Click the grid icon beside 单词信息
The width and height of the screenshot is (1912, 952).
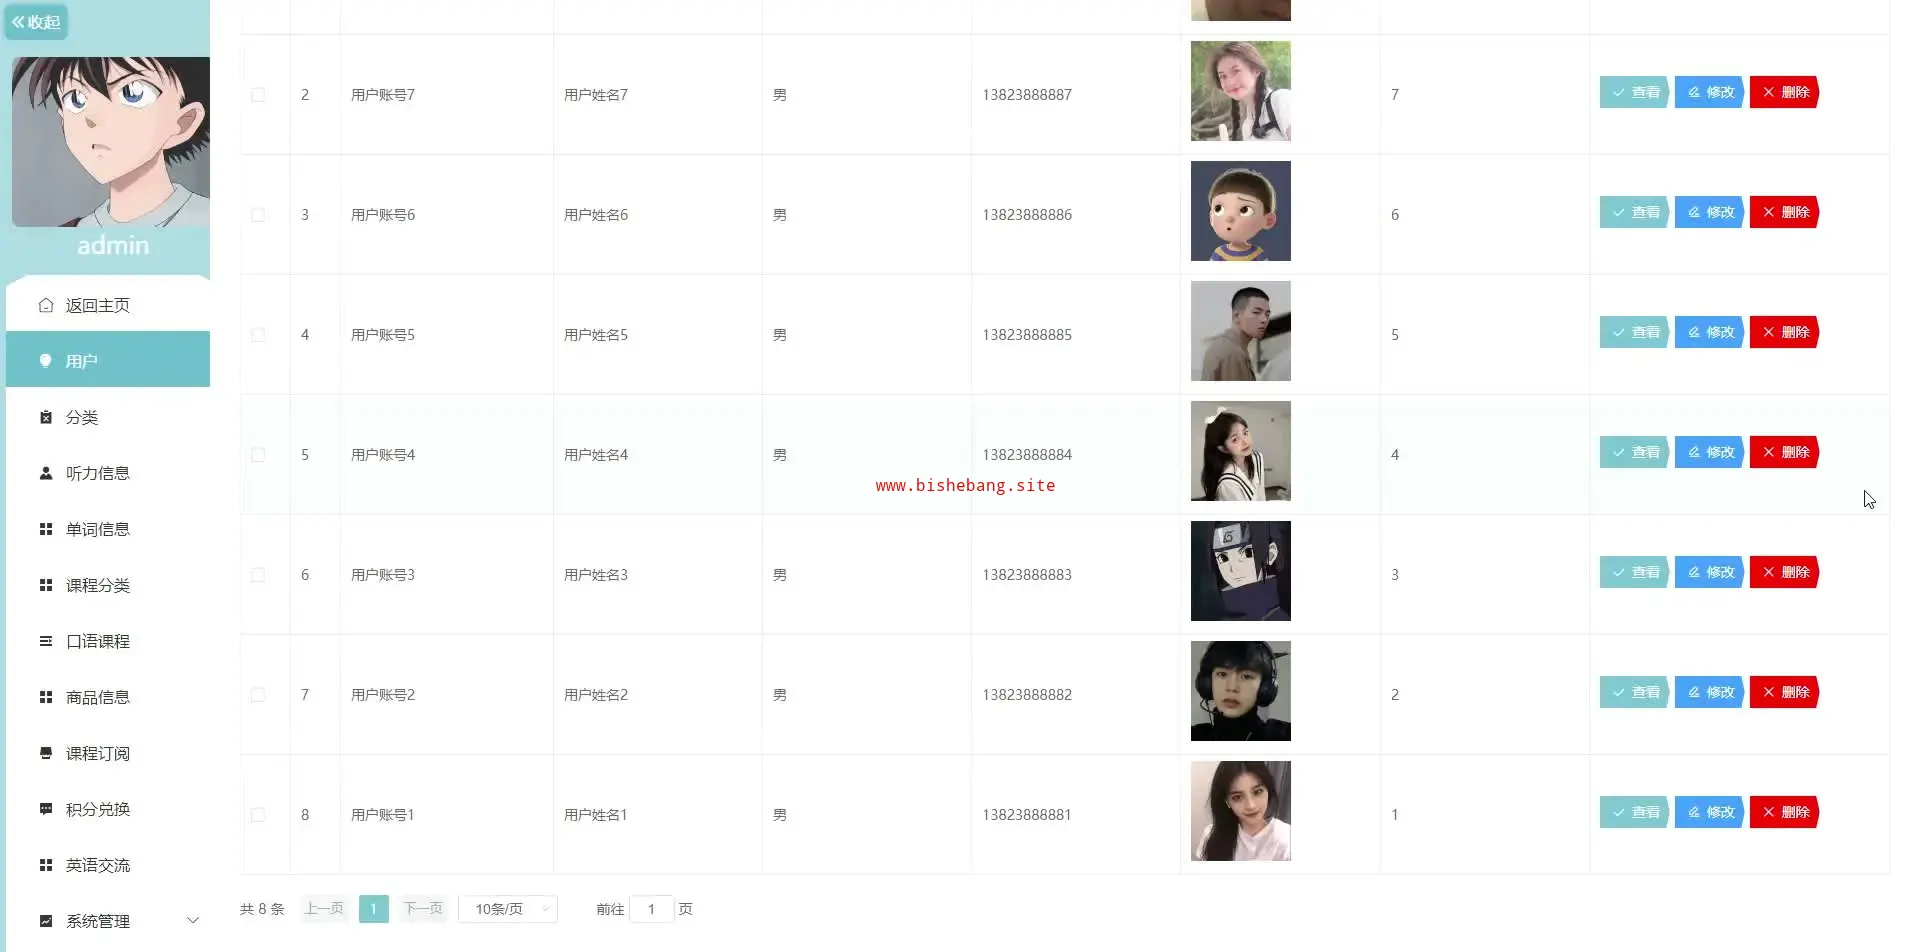click(46, 529)
